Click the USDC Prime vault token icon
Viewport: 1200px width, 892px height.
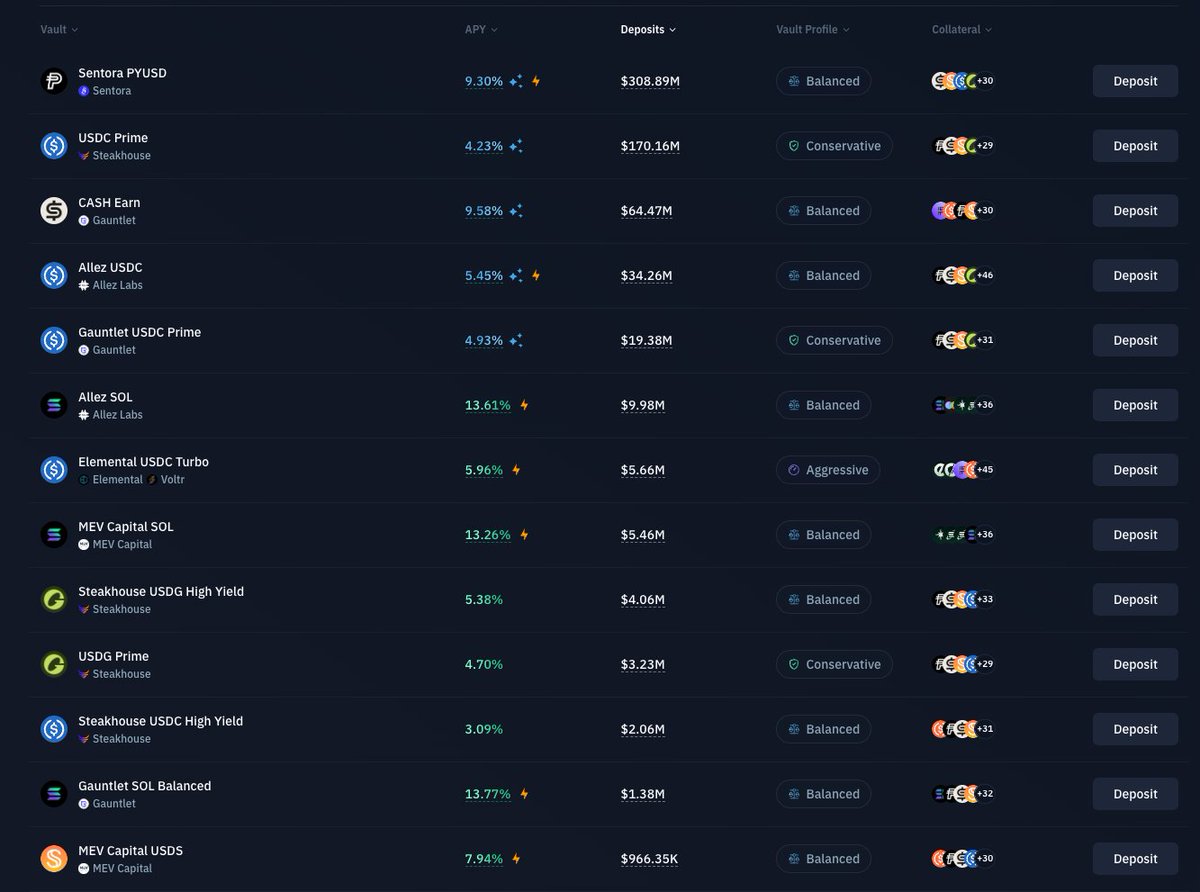click(x=54, y=146)
